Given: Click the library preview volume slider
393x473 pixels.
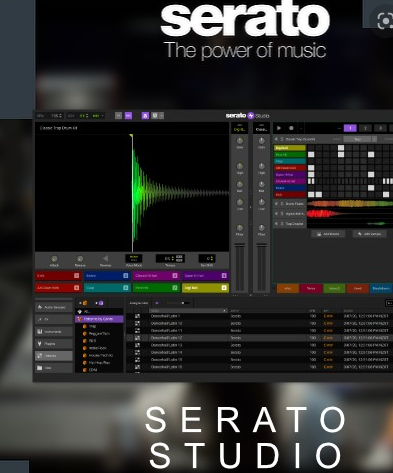Looking at the screenshot, I should (x=178, y=303).
